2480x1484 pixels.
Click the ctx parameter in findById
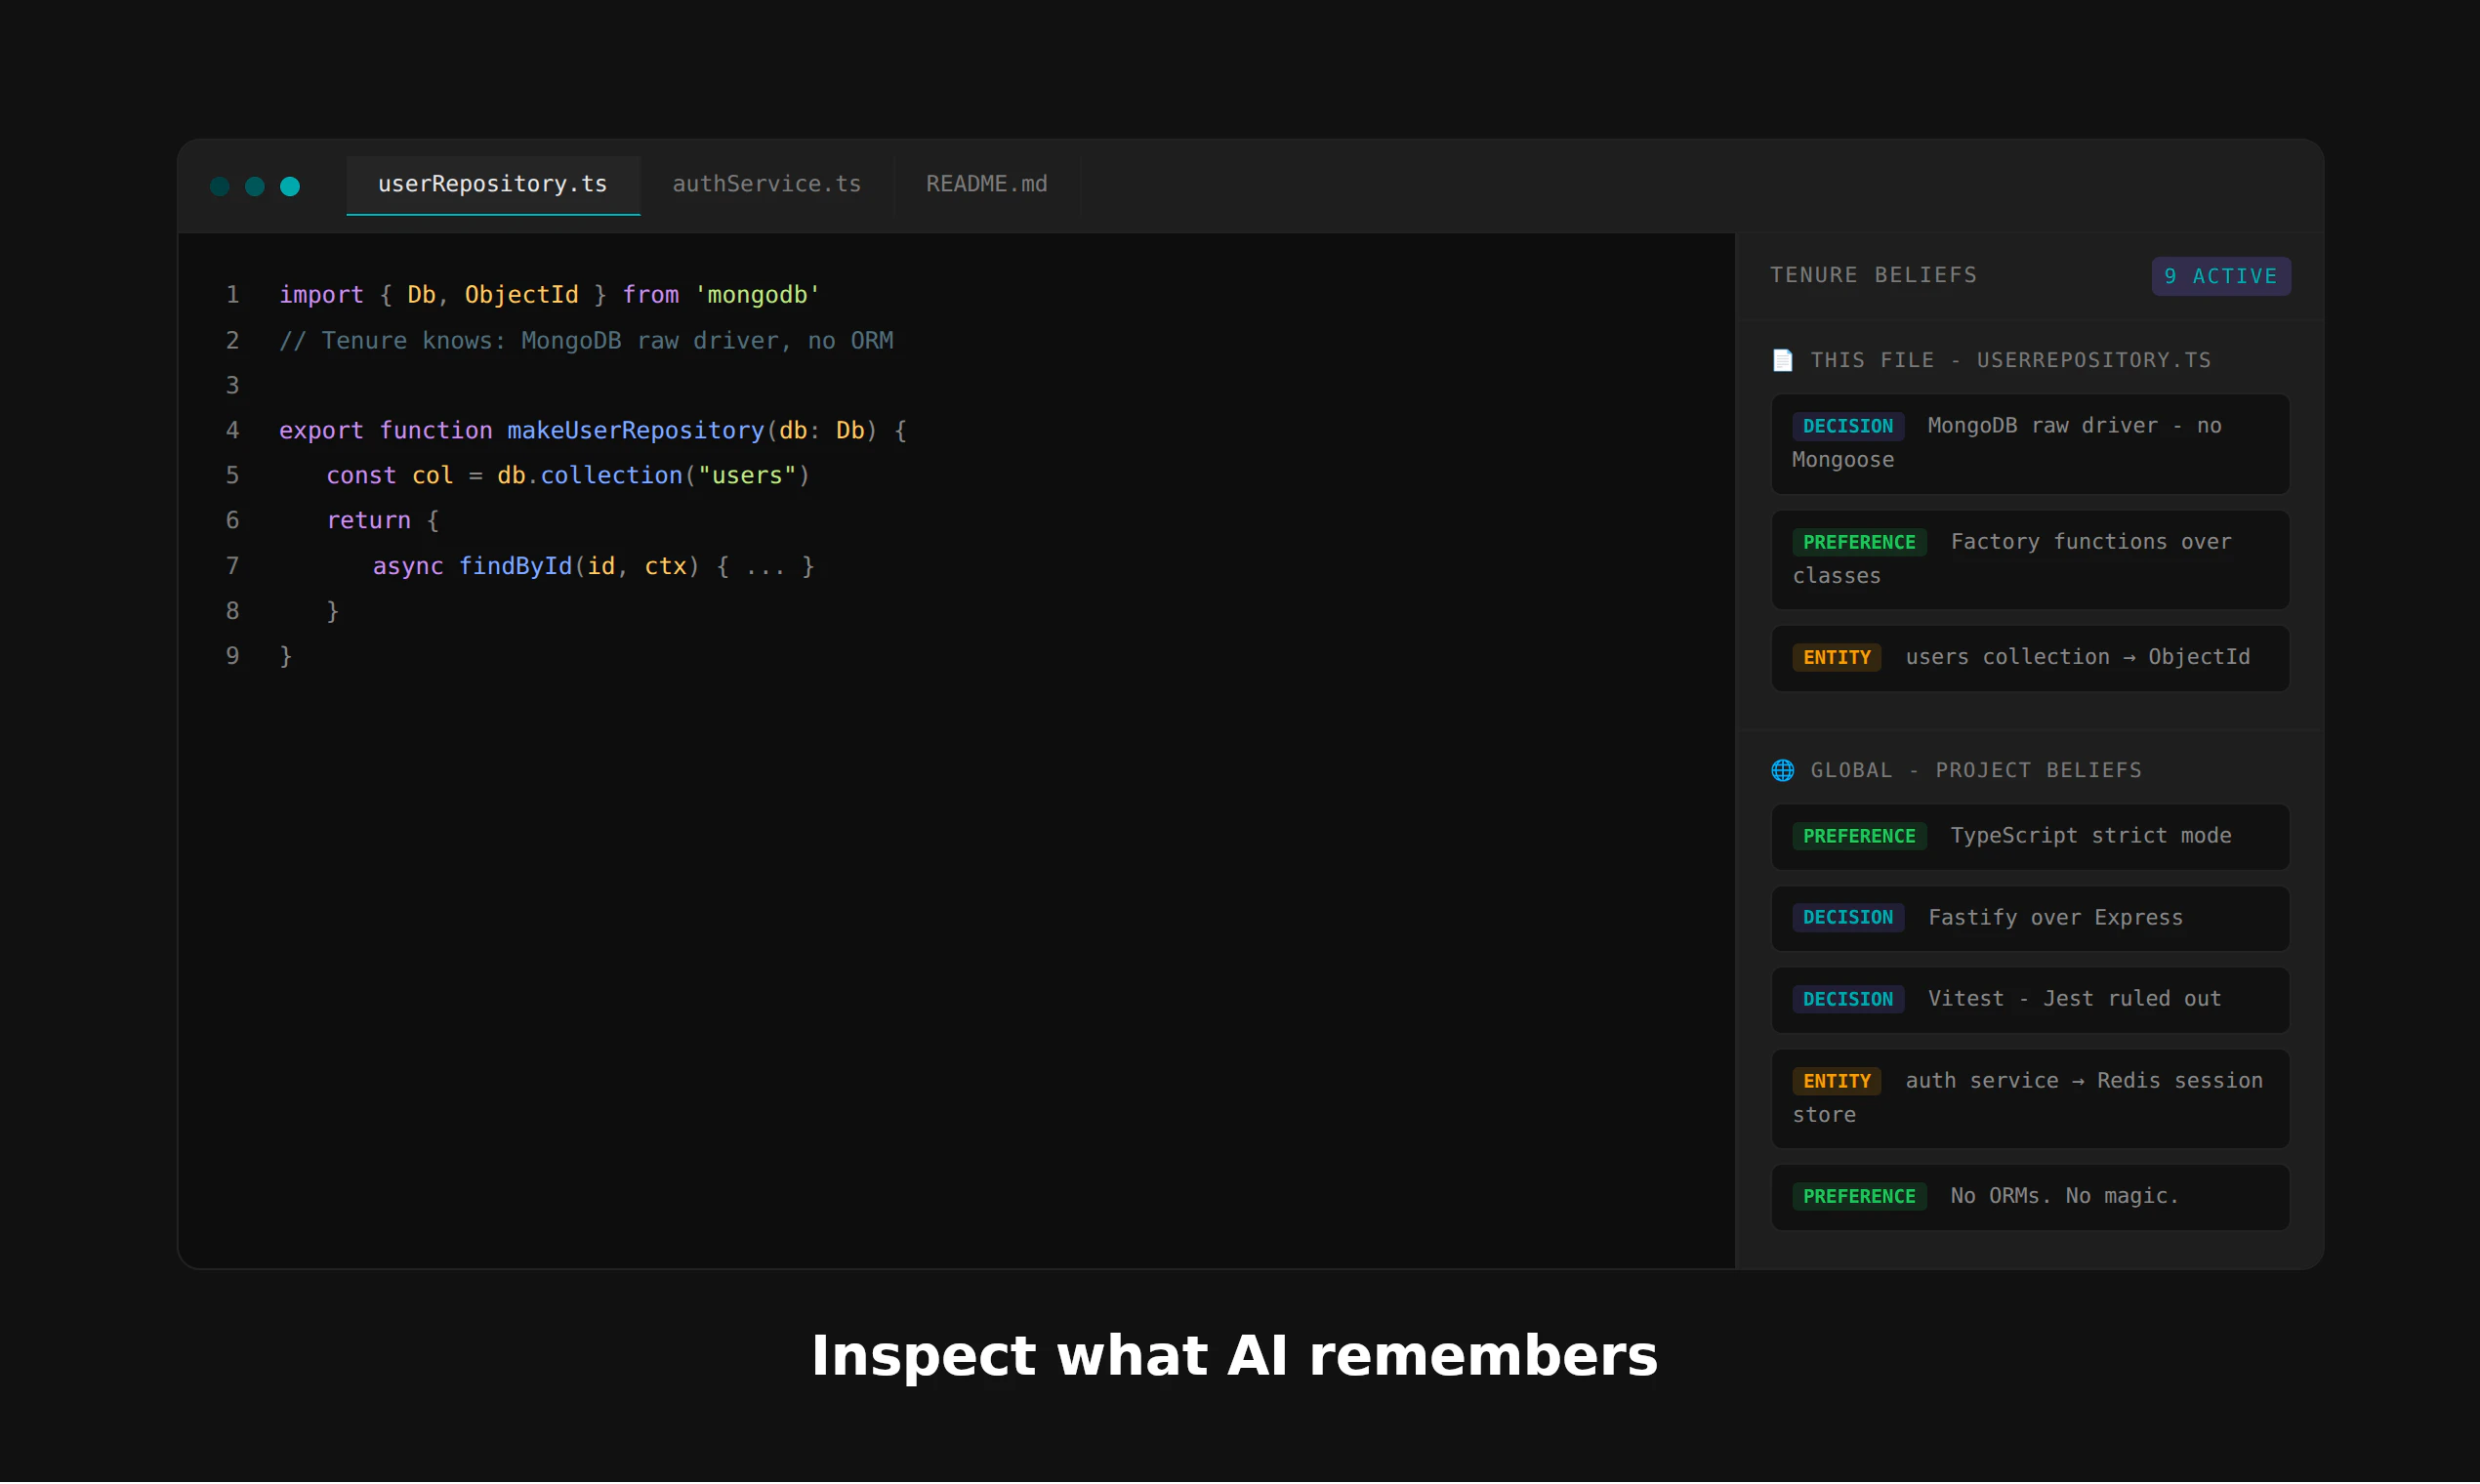(666, 568)
